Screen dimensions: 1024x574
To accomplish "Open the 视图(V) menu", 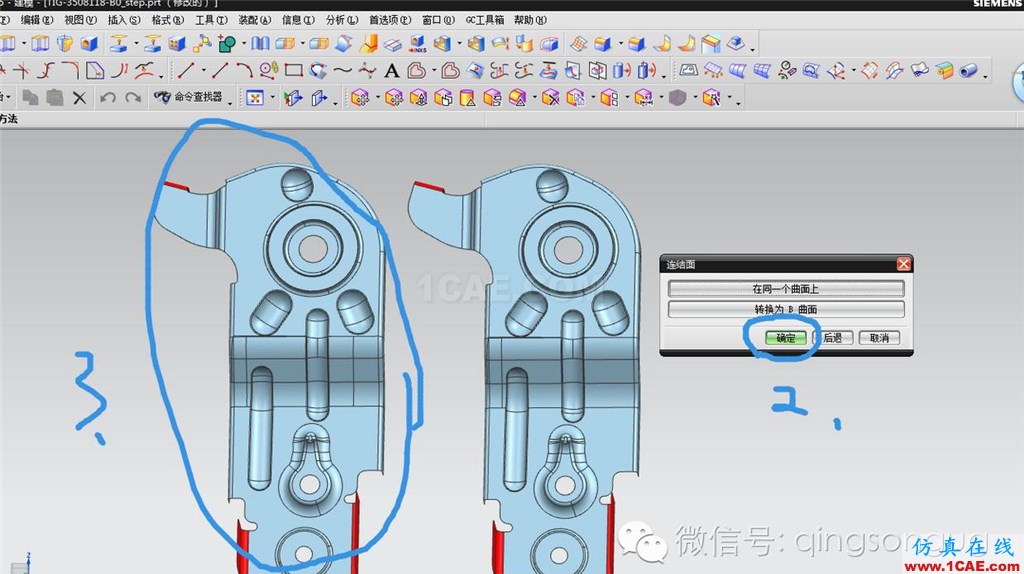I will point(80,20).
